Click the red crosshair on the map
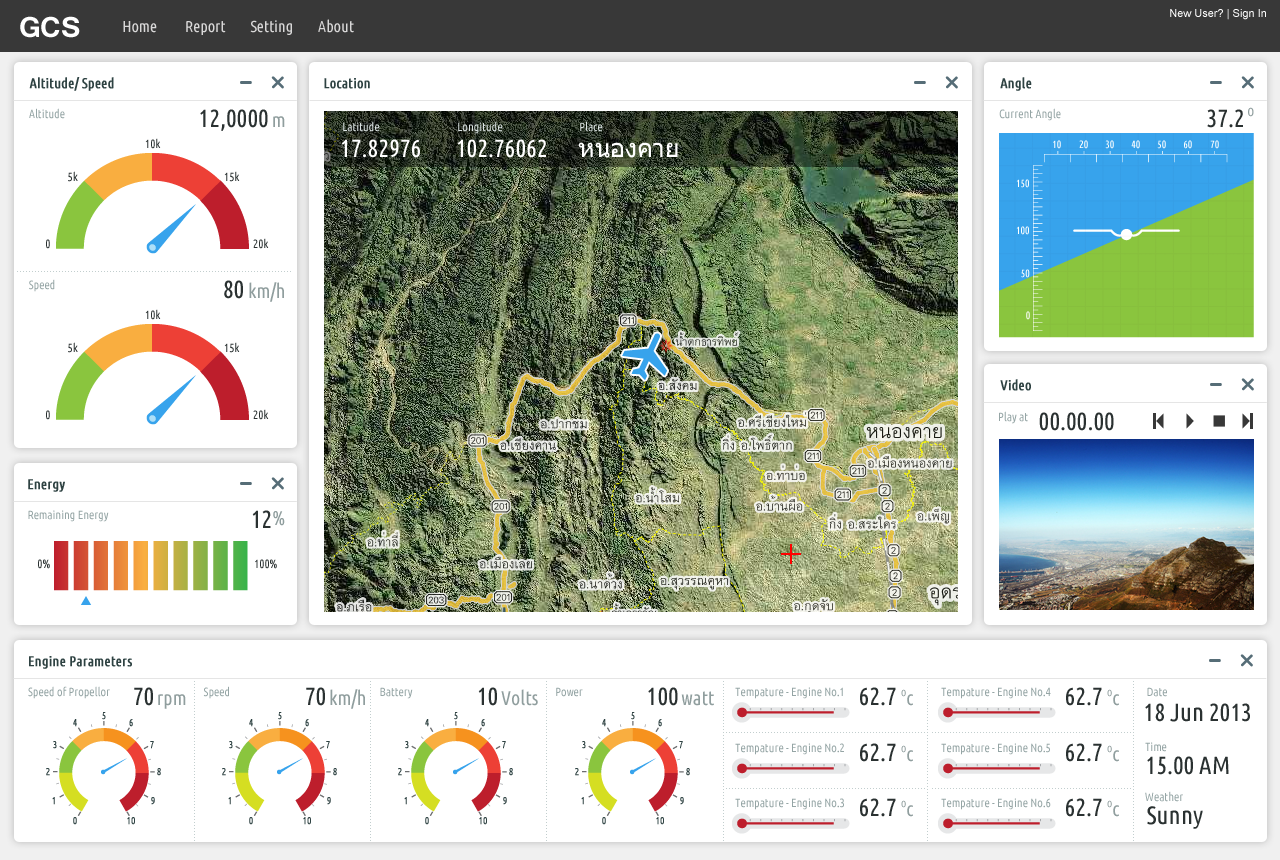 click(x=791, y=553)
